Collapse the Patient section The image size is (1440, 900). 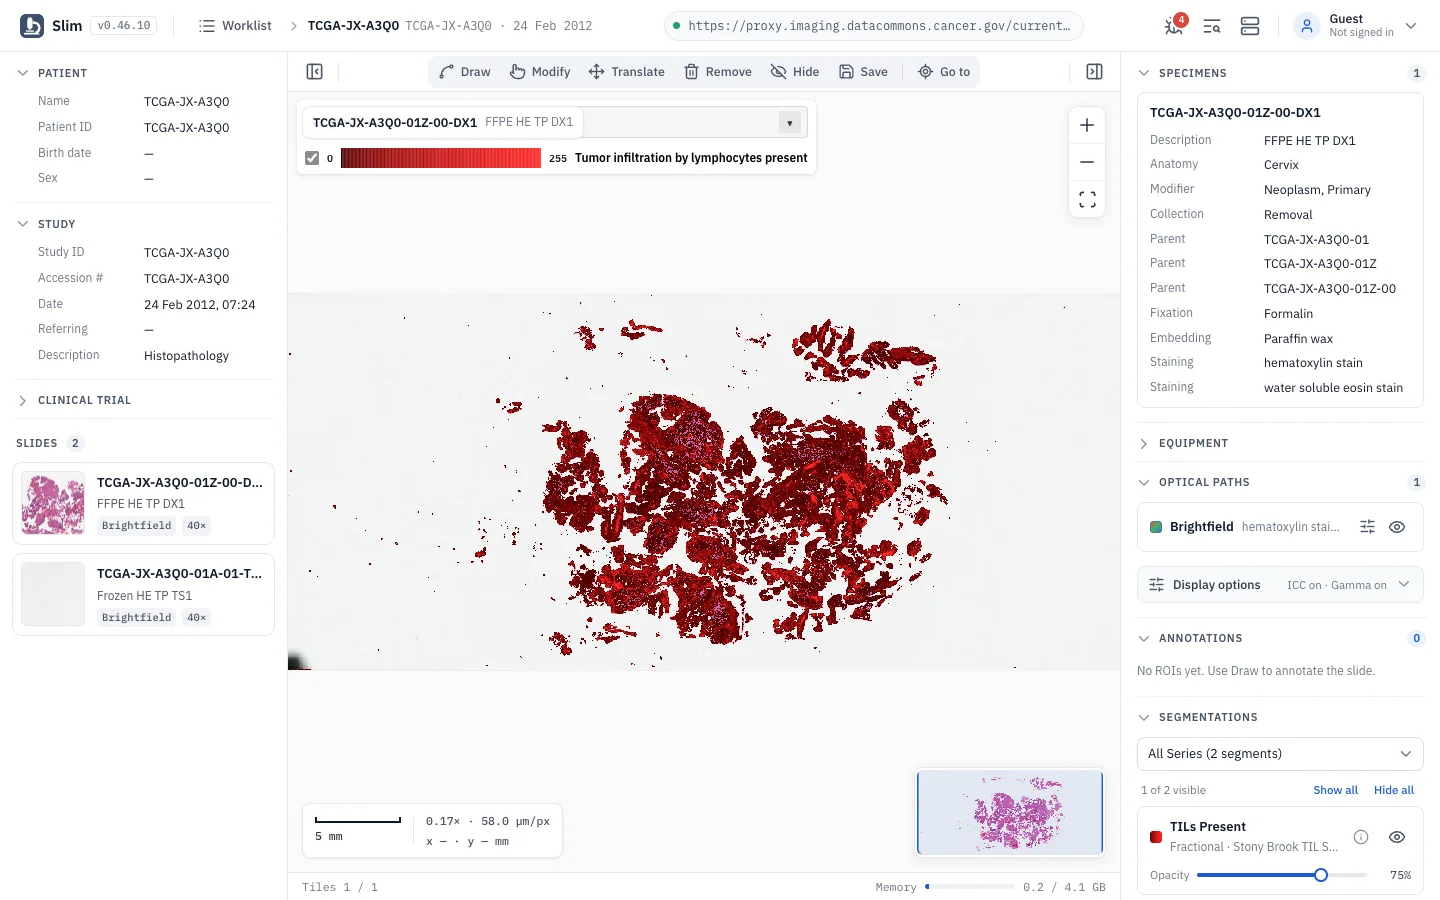click(x=23, y=73)
